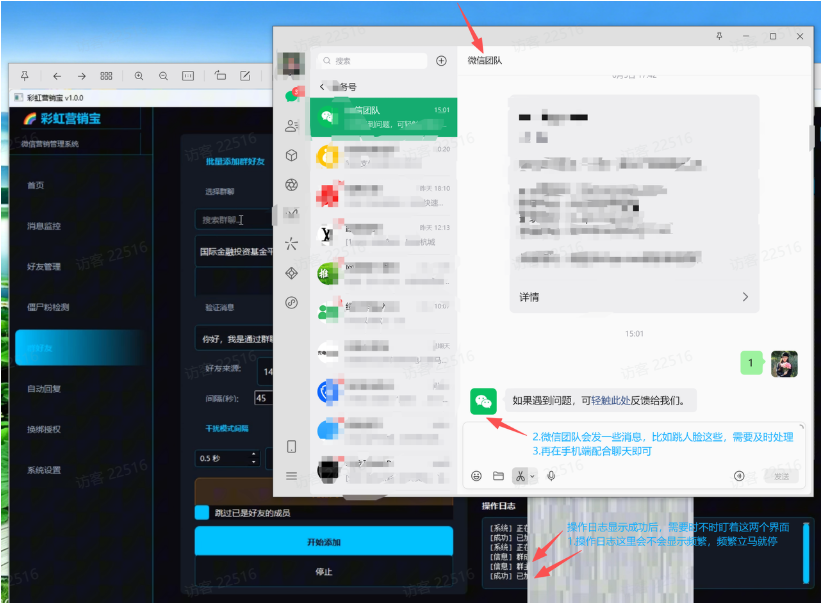Zoom out with the magnifier minus icon
Screen dimensions: 821x603
coord(163,76)
